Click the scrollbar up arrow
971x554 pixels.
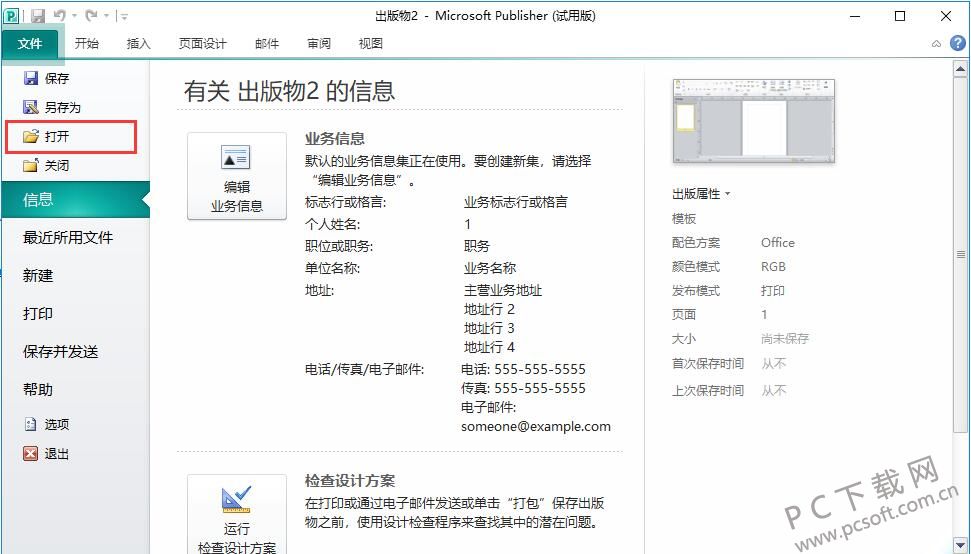[960, 69]
